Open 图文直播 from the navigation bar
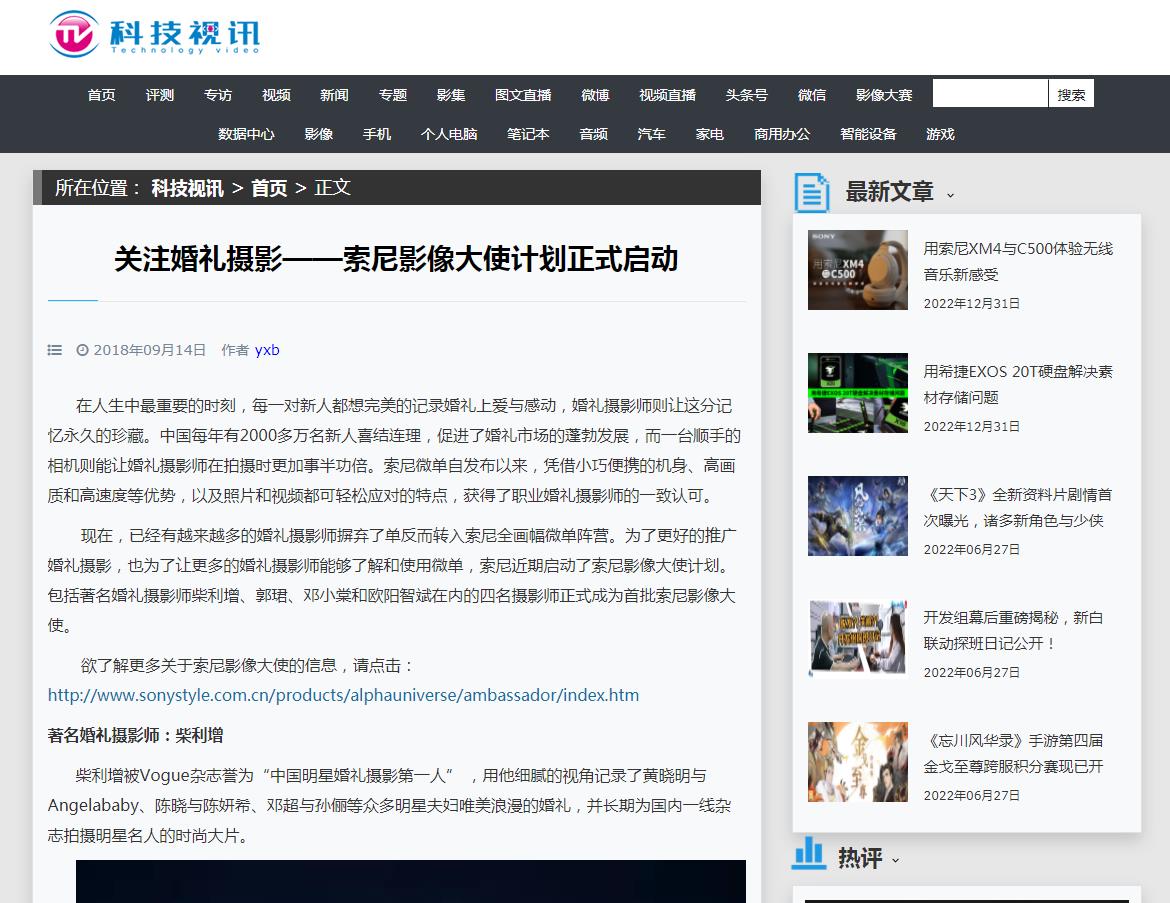1170x903 pixels. click(x=523, y=95)
